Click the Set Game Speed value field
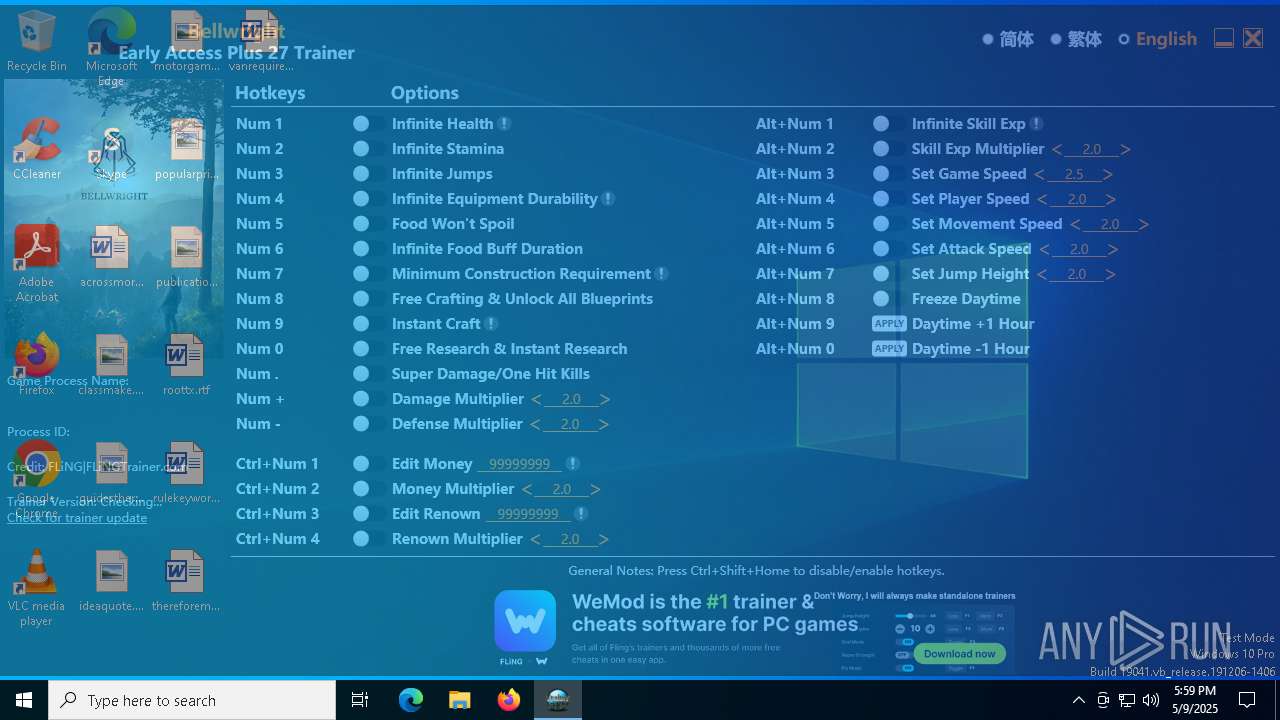The width and height of the screenshot is (1280, 720). 1075,174
